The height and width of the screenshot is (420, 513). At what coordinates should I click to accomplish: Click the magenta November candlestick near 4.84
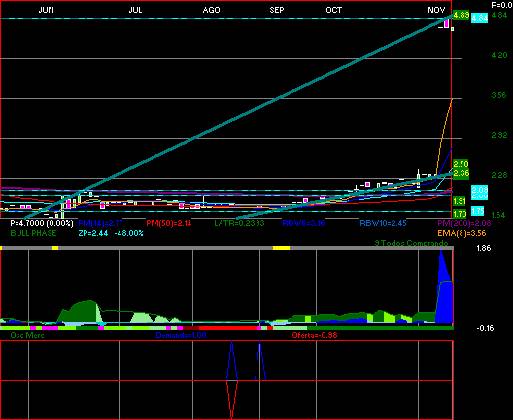(x=447, y=24)
